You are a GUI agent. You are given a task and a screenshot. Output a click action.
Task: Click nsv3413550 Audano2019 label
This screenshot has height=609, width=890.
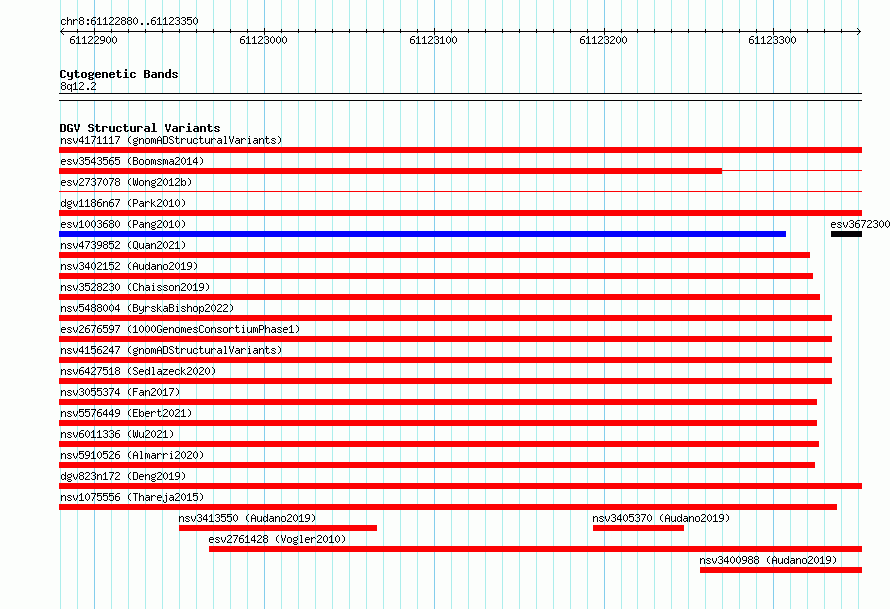(247, 518)
